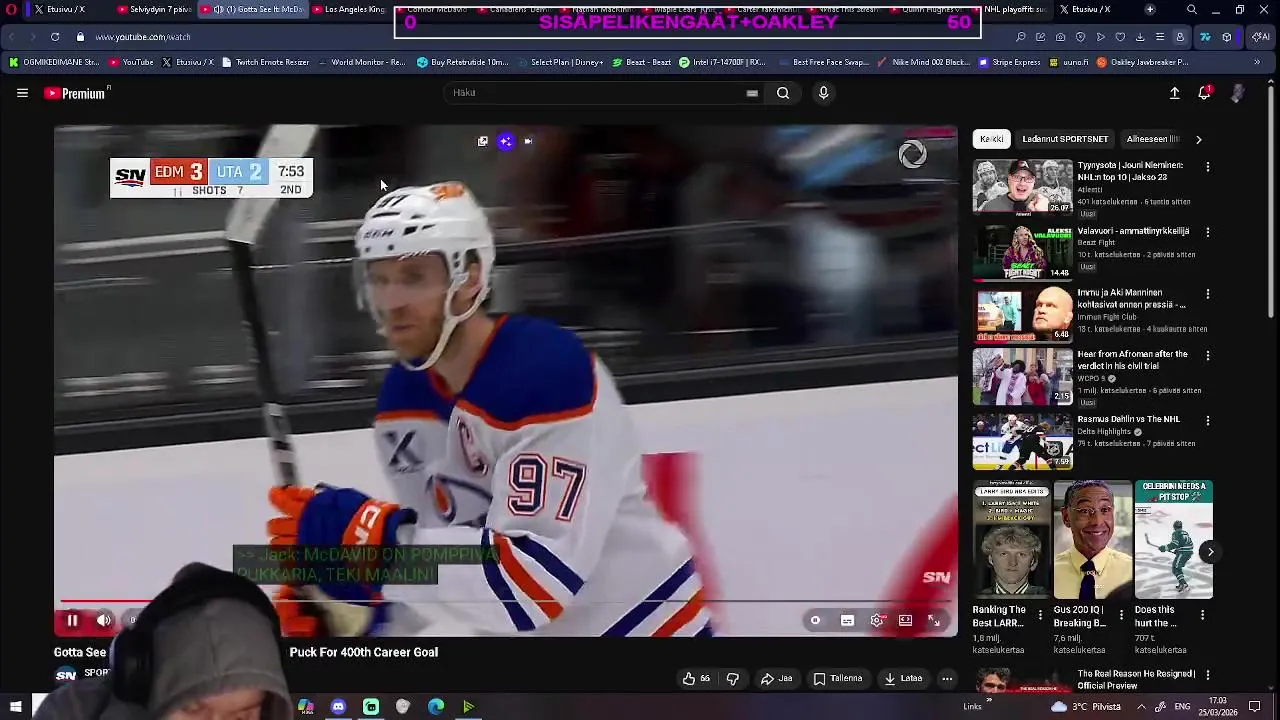Click the search magnifier button

tap(783, 93)
